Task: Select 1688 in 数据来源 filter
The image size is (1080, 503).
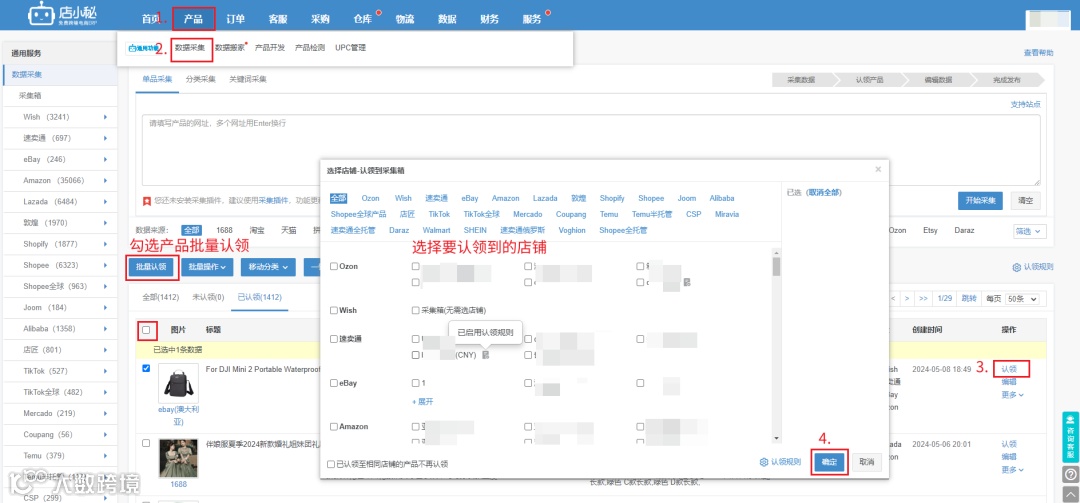Action: pyautogui.click(x=225, y=230)
